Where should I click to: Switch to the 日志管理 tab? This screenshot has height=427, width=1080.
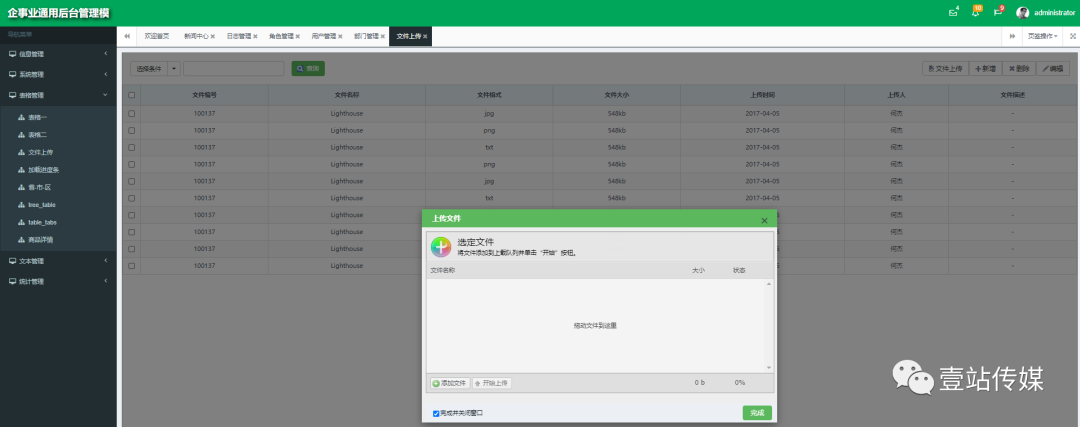click(238, 36)
